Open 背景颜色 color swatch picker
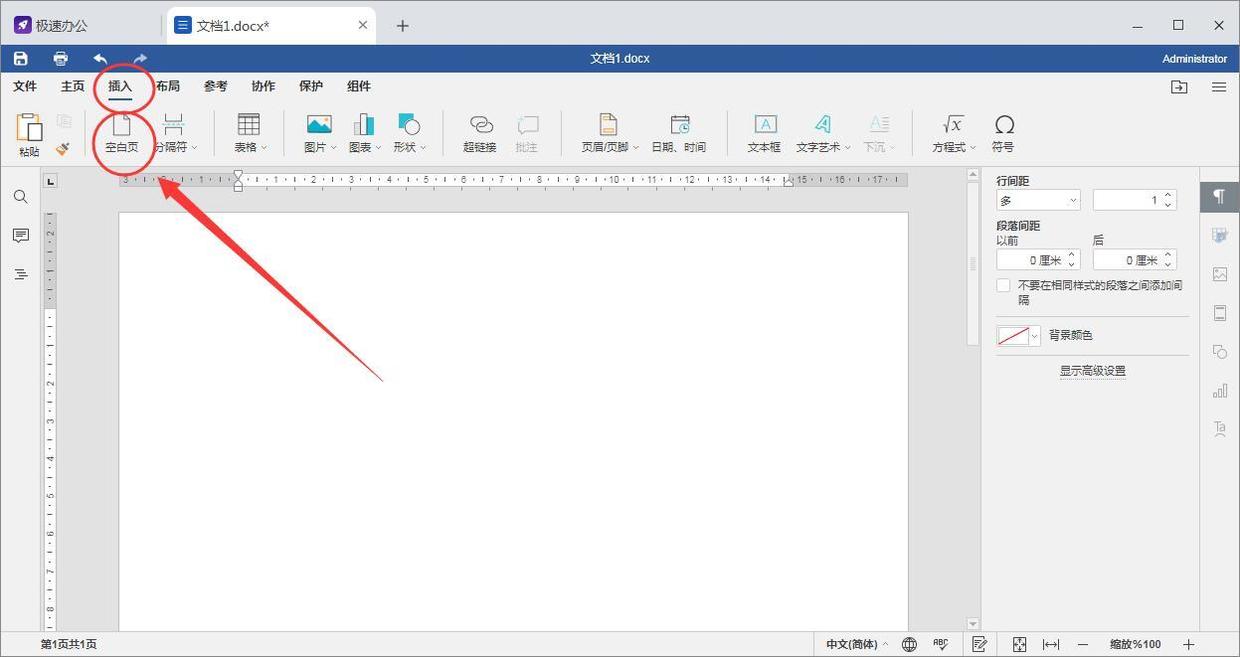Image resolution: width=1240 pixels, height=657 pixels. click(x=1019, y=336)
